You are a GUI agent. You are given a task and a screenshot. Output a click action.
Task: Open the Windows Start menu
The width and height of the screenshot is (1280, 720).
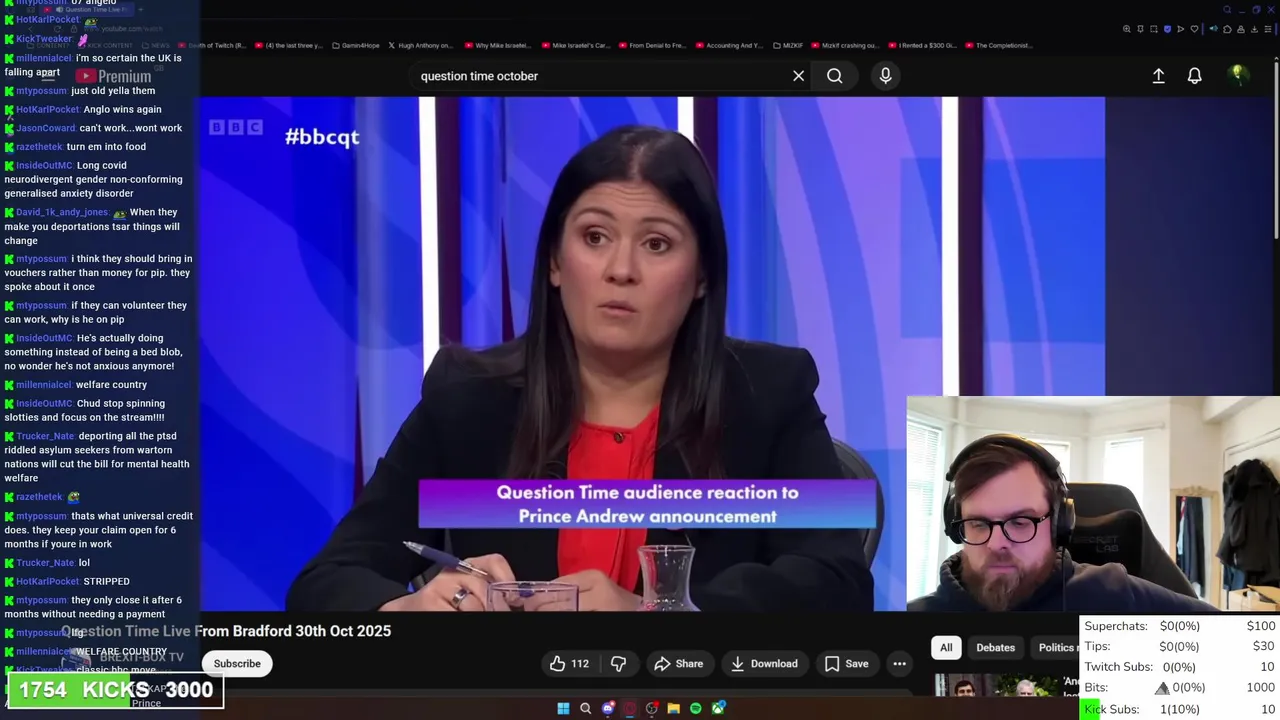(563, 708)
